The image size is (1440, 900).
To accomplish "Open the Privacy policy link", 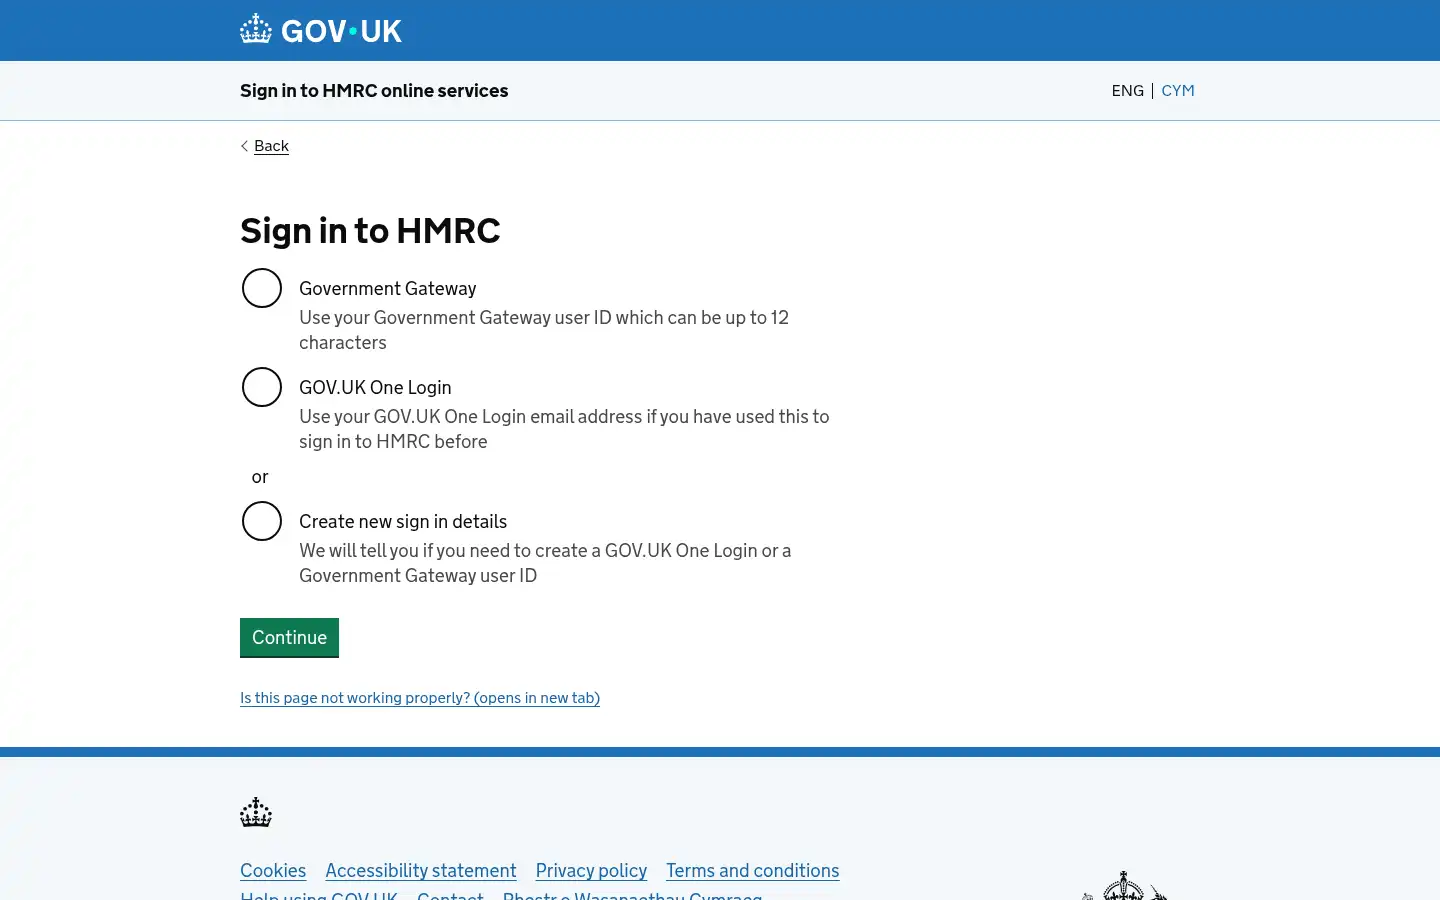I will (591, 871).
